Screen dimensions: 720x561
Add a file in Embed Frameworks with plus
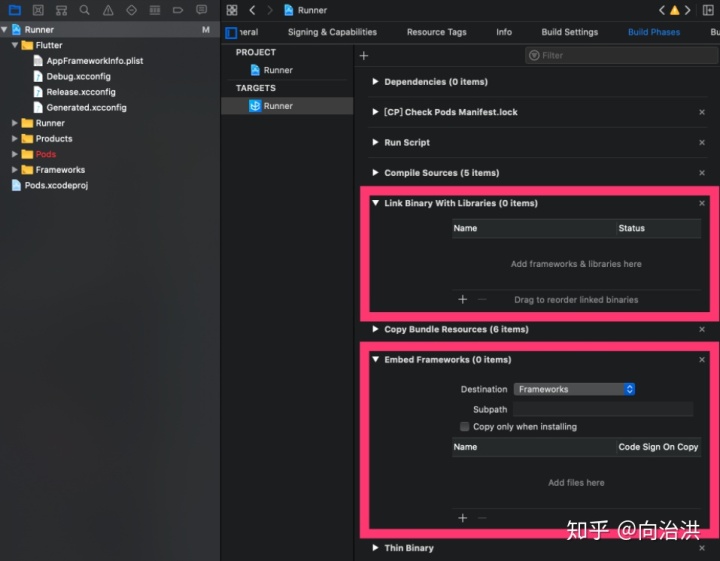462,518
